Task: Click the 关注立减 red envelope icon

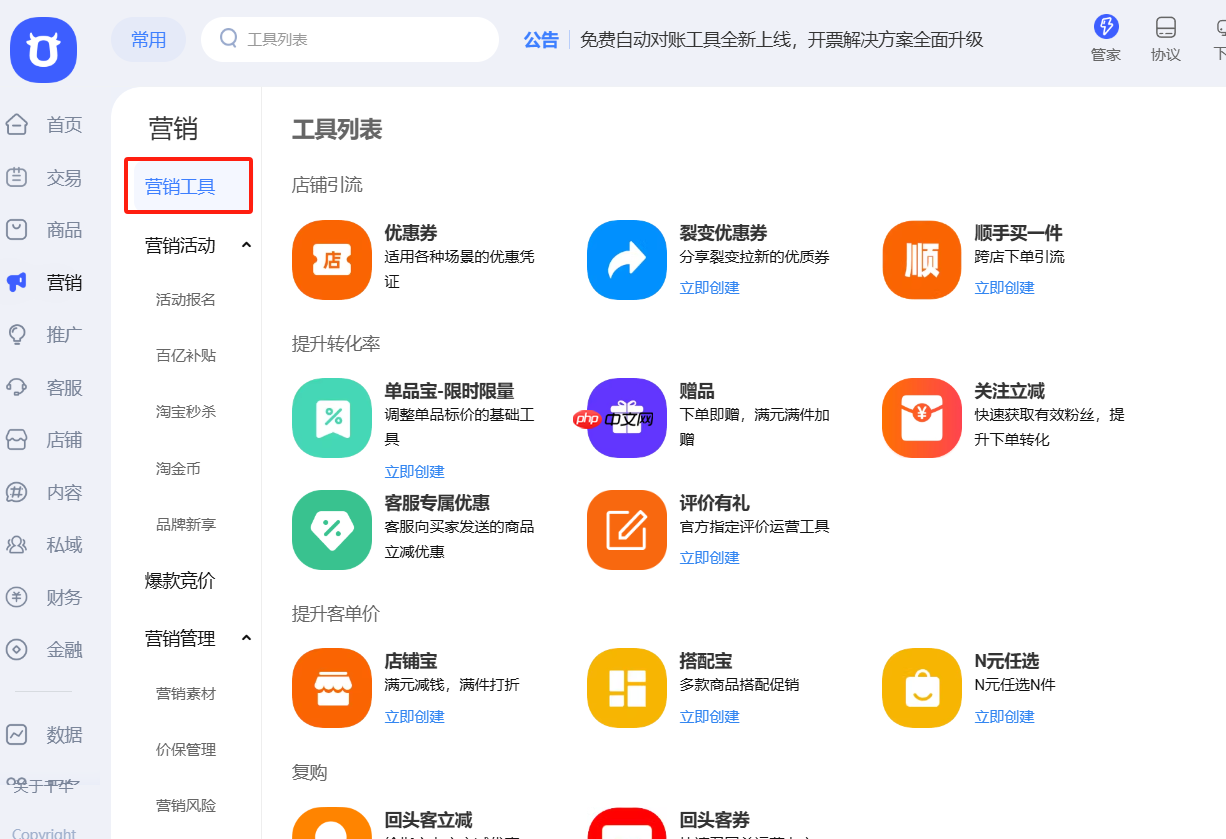Action: click(x=921, y=418)
